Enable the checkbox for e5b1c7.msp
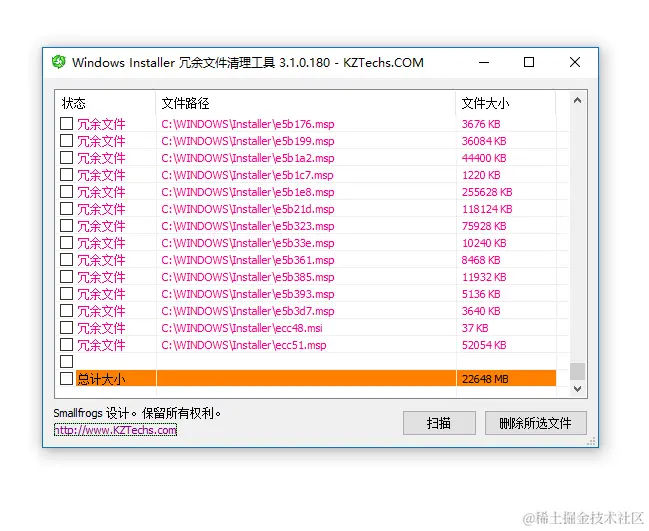The image size is (649, 531). [66, 174]
